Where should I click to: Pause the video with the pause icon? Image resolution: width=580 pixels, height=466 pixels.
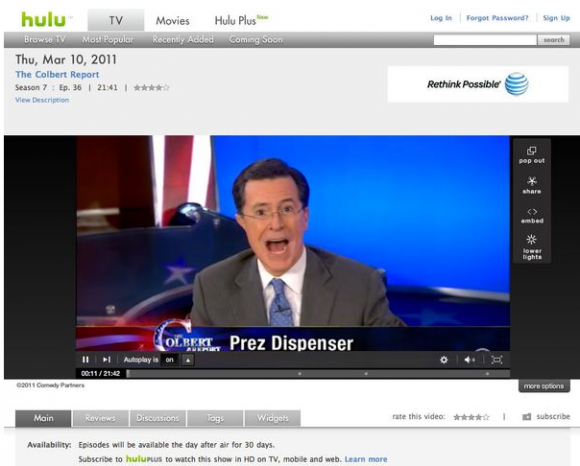pyautogui.click(x=85, y=359)
